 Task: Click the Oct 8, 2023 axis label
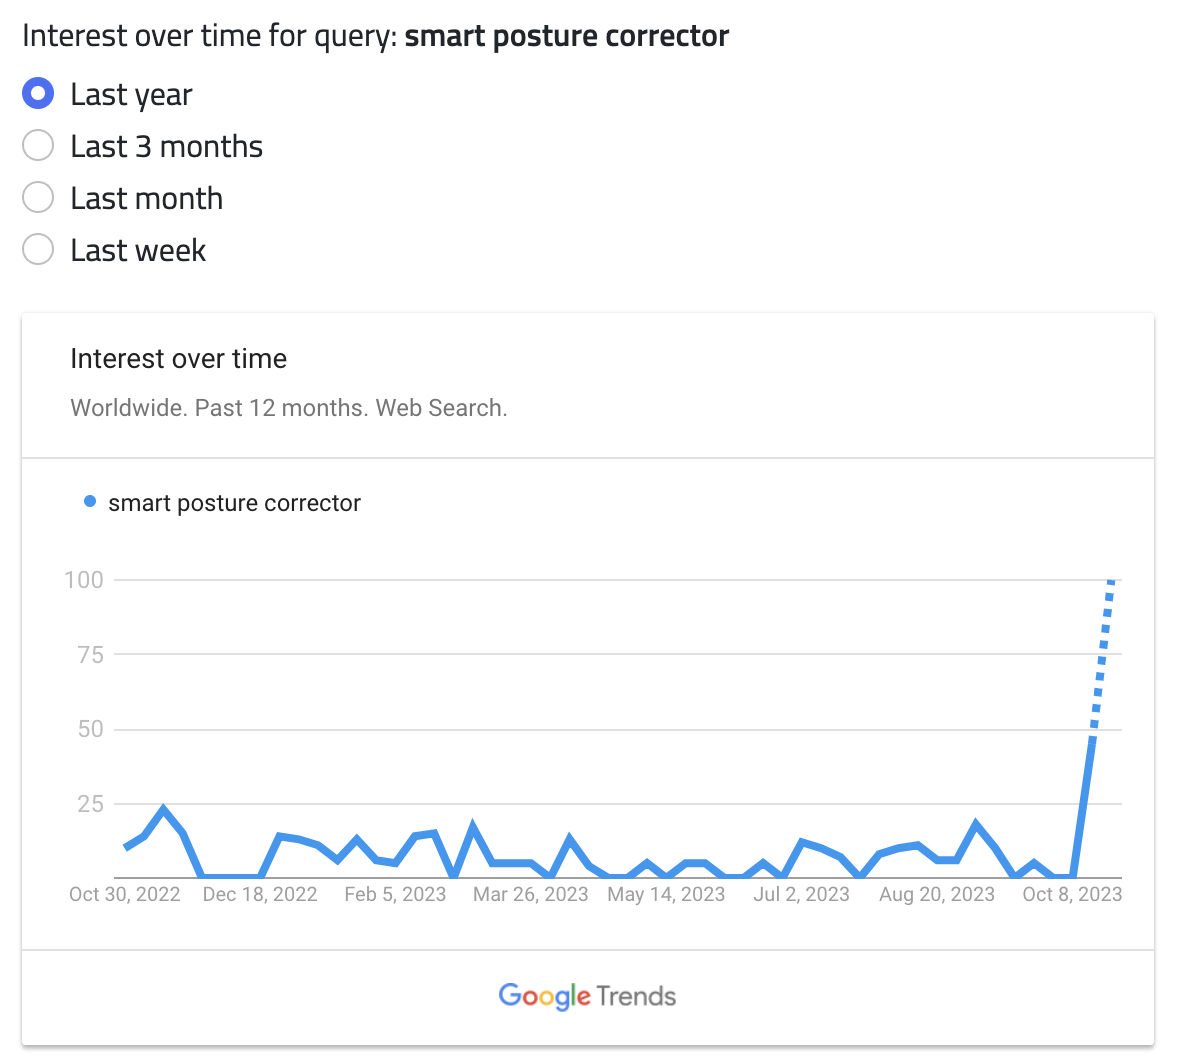click(1072, 894)
